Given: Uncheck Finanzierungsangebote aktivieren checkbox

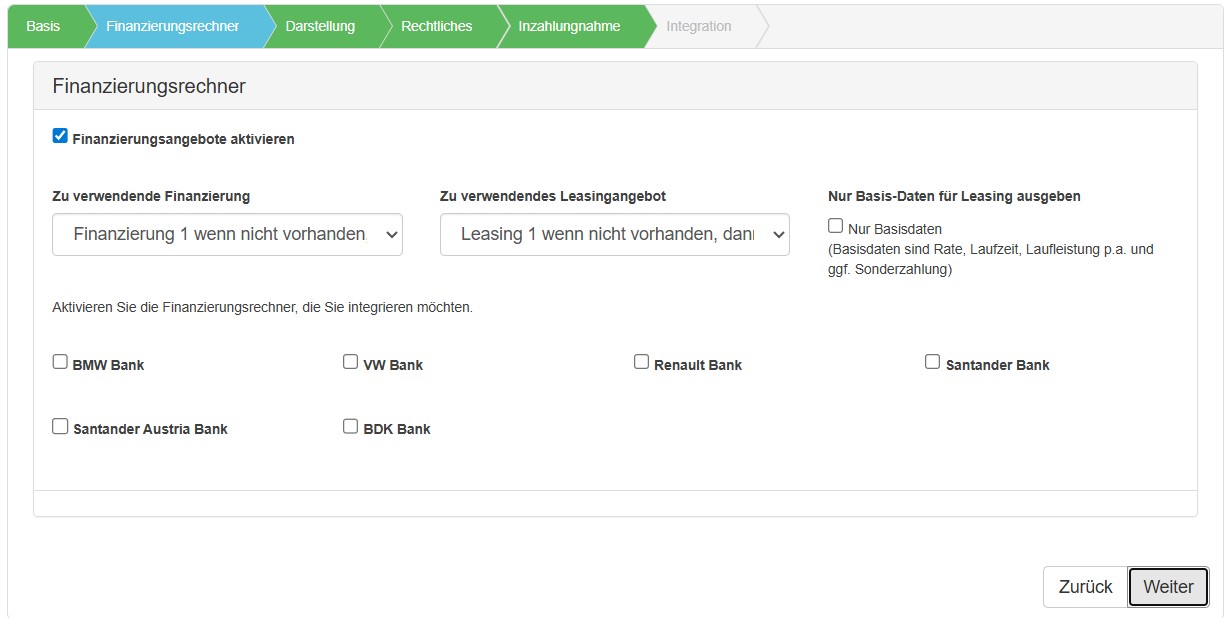Looking at the screenshot, I should (x=60, y=136).
